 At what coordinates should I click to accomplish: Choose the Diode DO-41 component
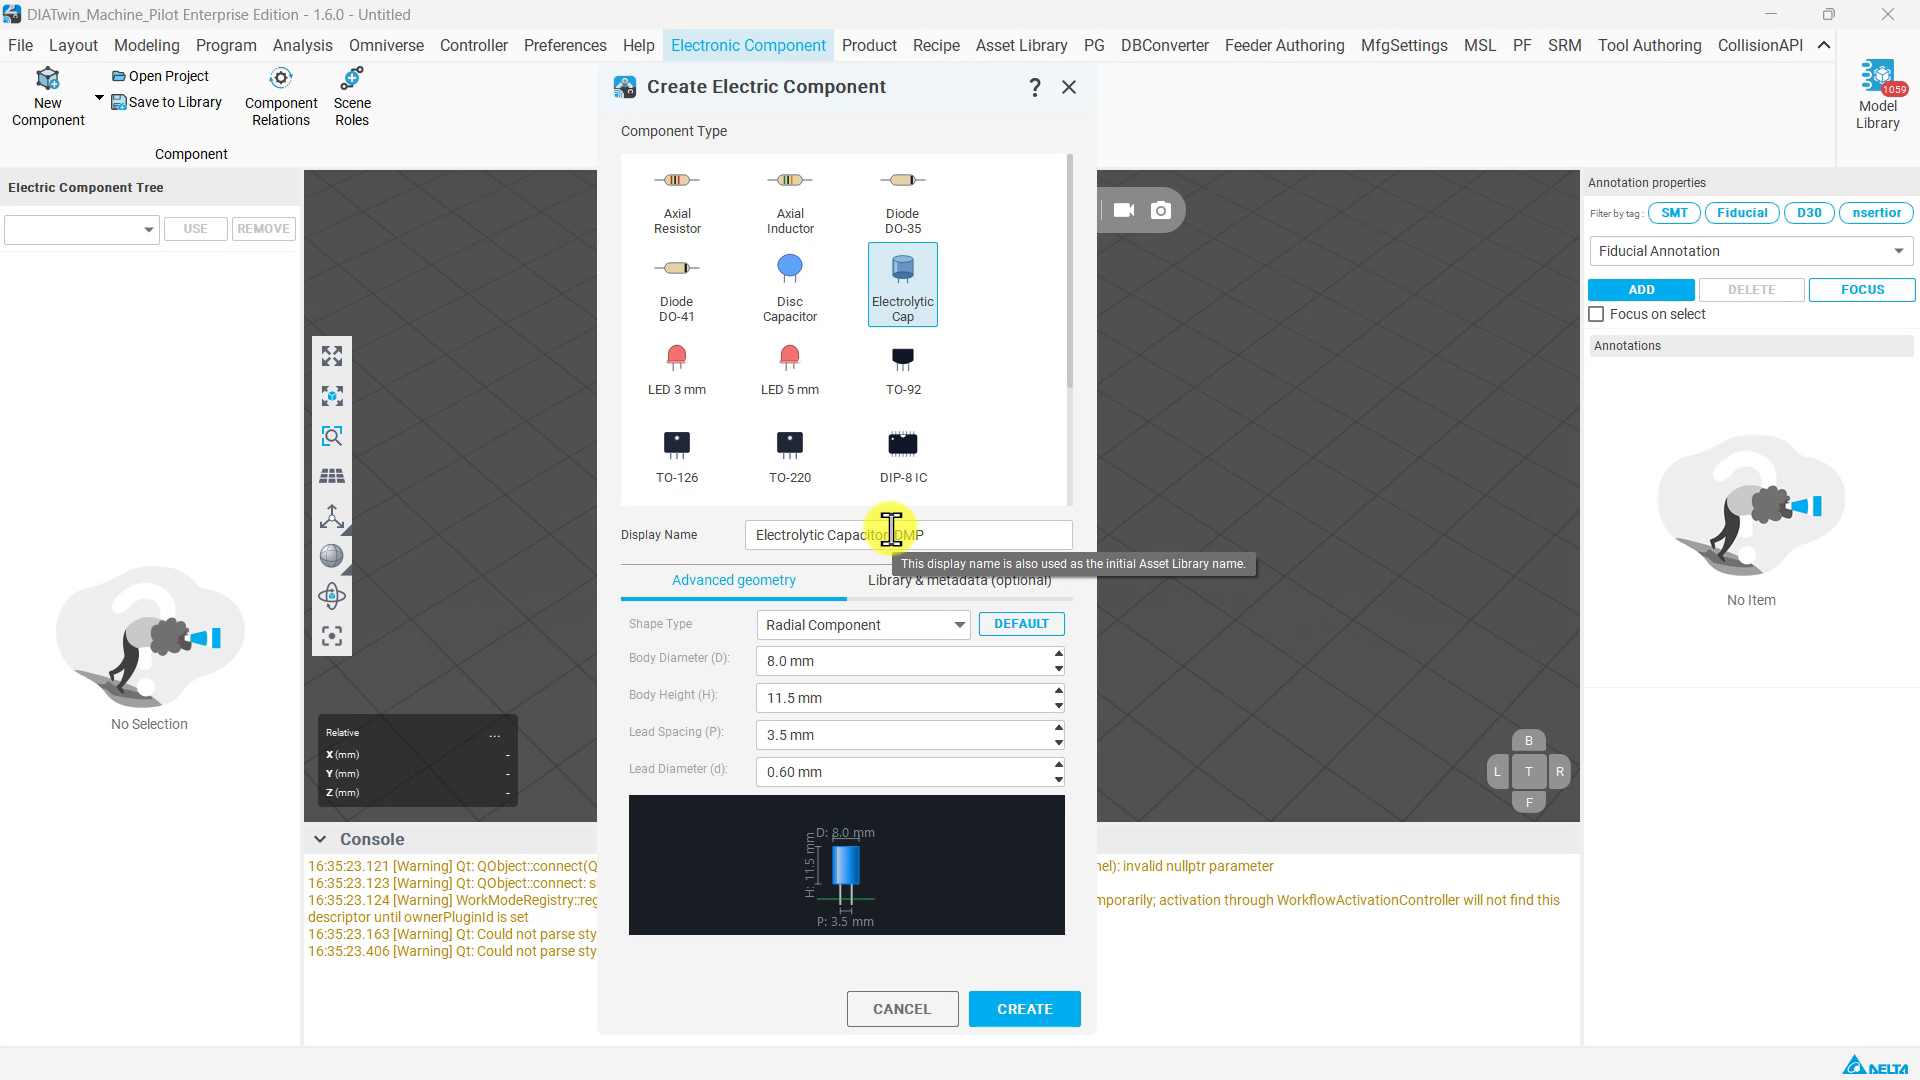[677, 287]
